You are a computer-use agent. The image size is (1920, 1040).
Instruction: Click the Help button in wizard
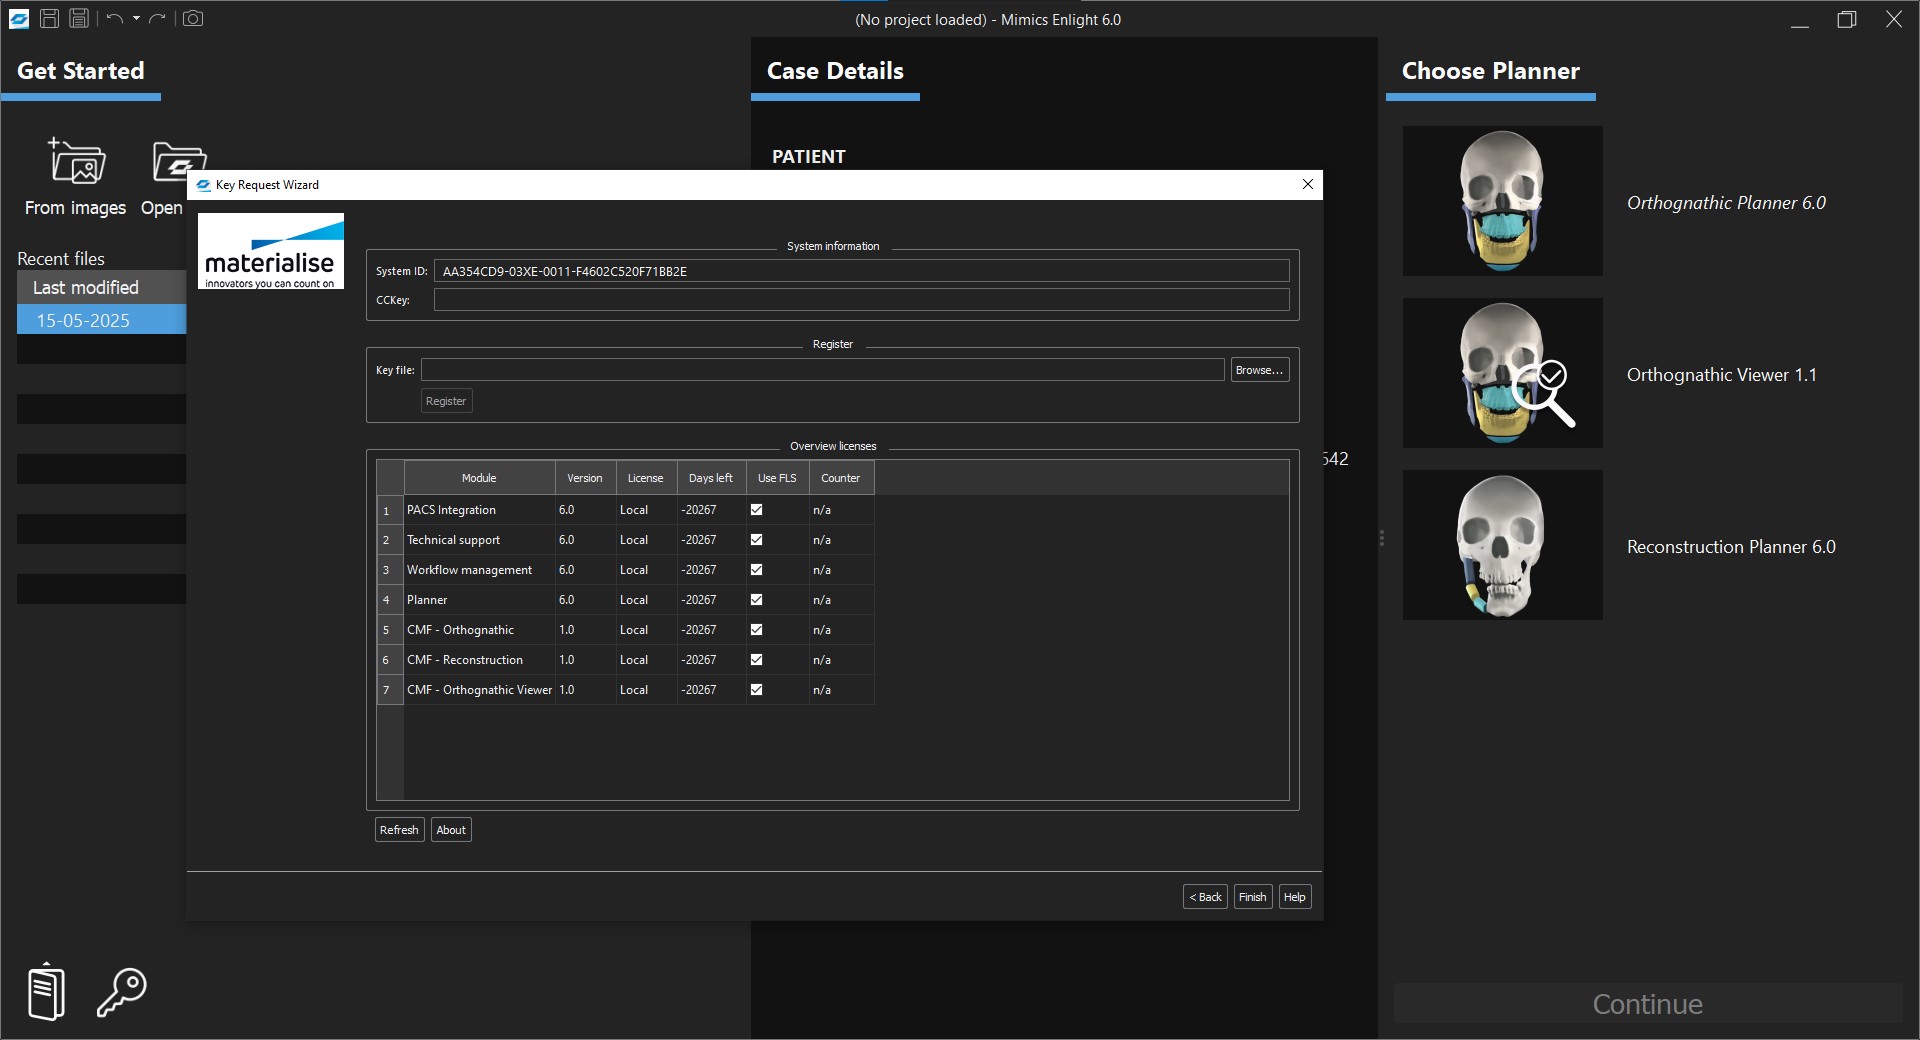(x=1294, y=897)
